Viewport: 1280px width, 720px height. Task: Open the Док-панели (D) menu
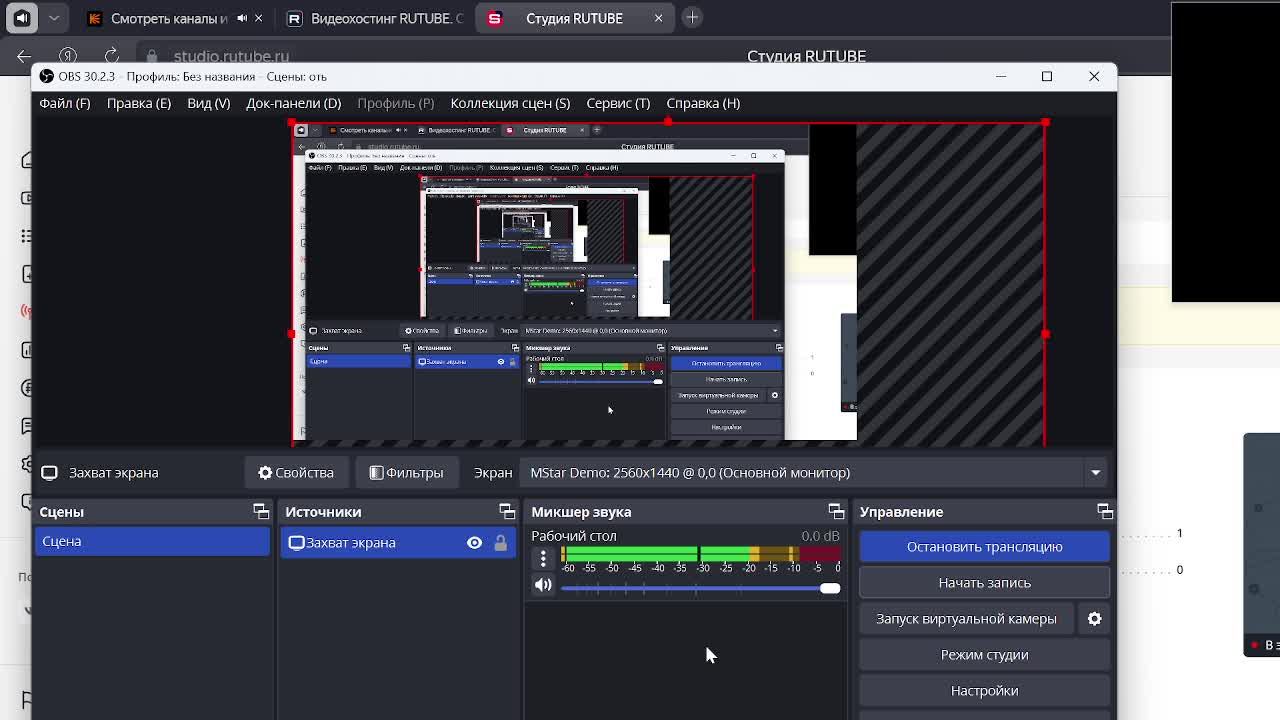tap(293, 103)
